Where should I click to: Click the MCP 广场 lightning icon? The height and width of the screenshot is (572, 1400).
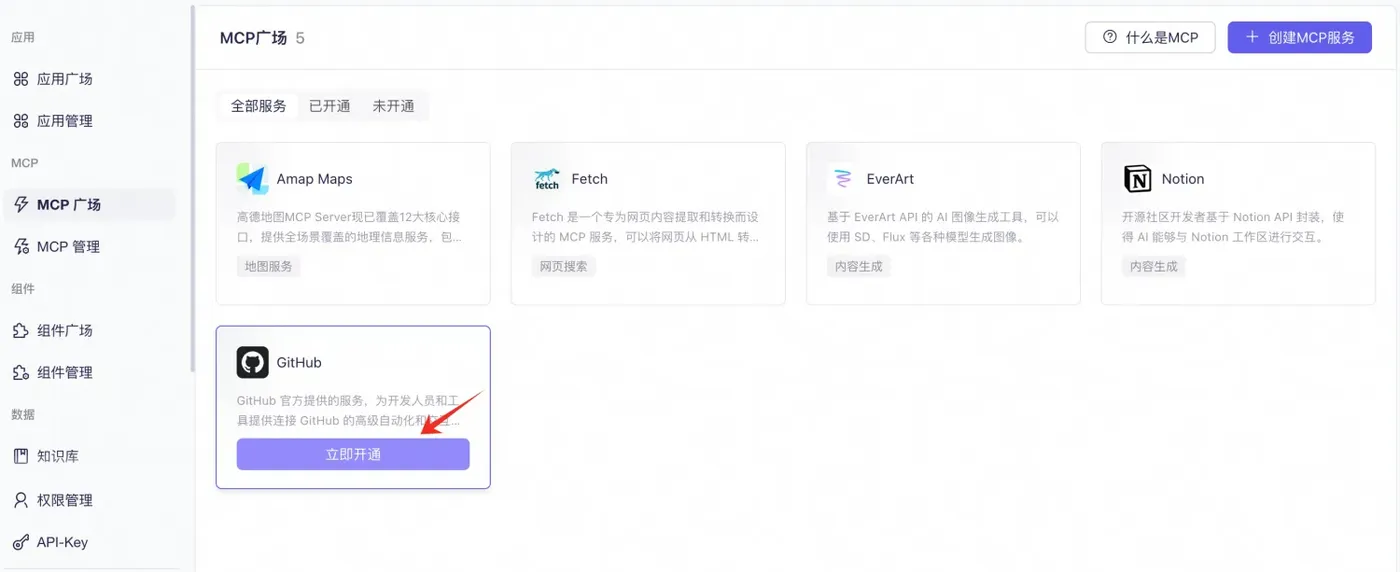(20, 205)
